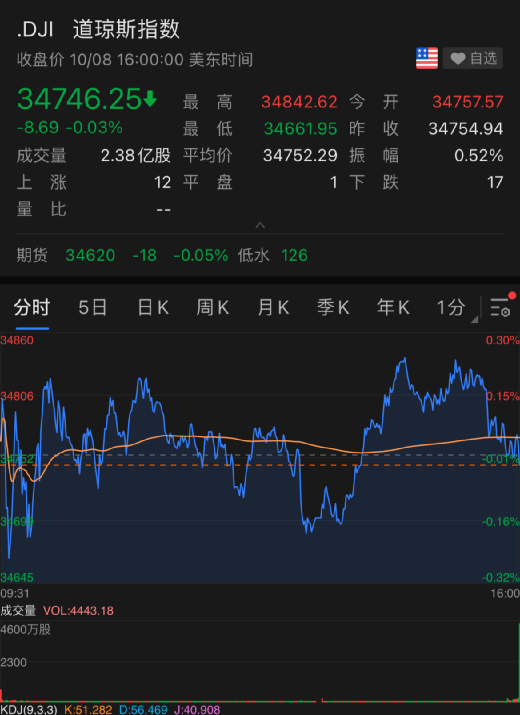
Task: Open the 季K chart tab
Action: point(333,308)
